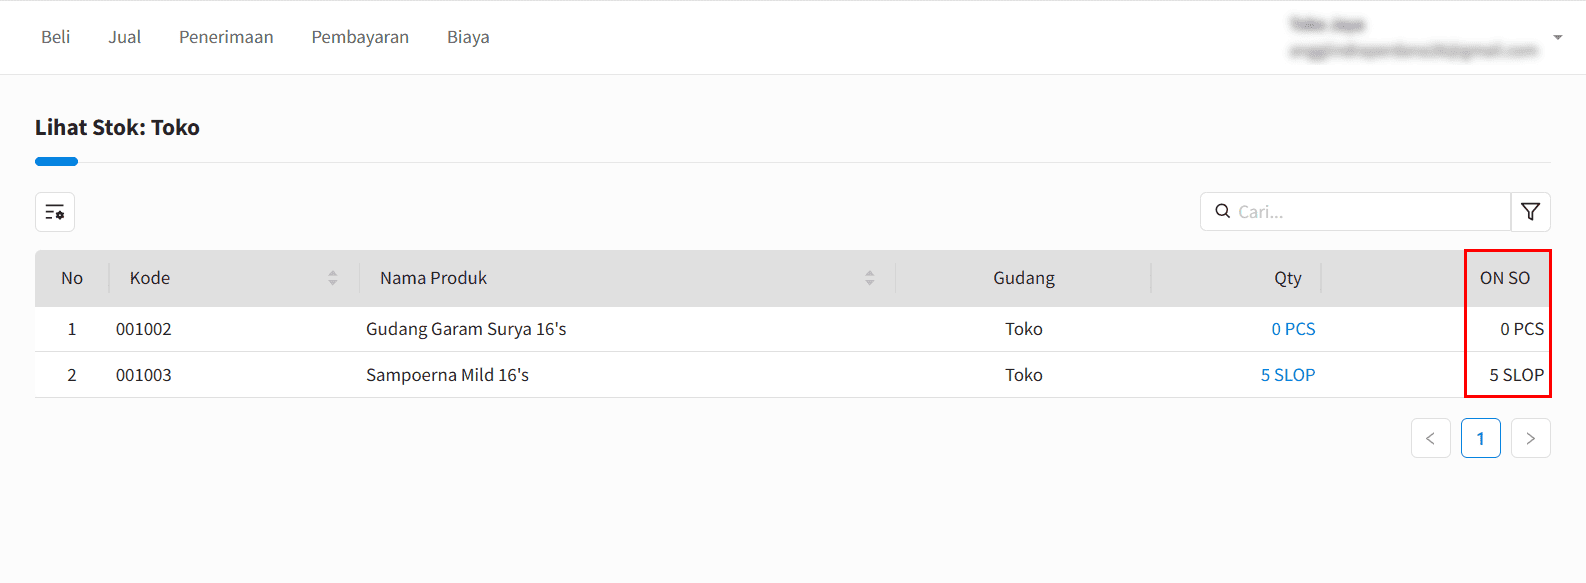This screenshot has height=583, width=1586.
Task: Sort by Kode column arrows
Action: [x=333, y=278]
